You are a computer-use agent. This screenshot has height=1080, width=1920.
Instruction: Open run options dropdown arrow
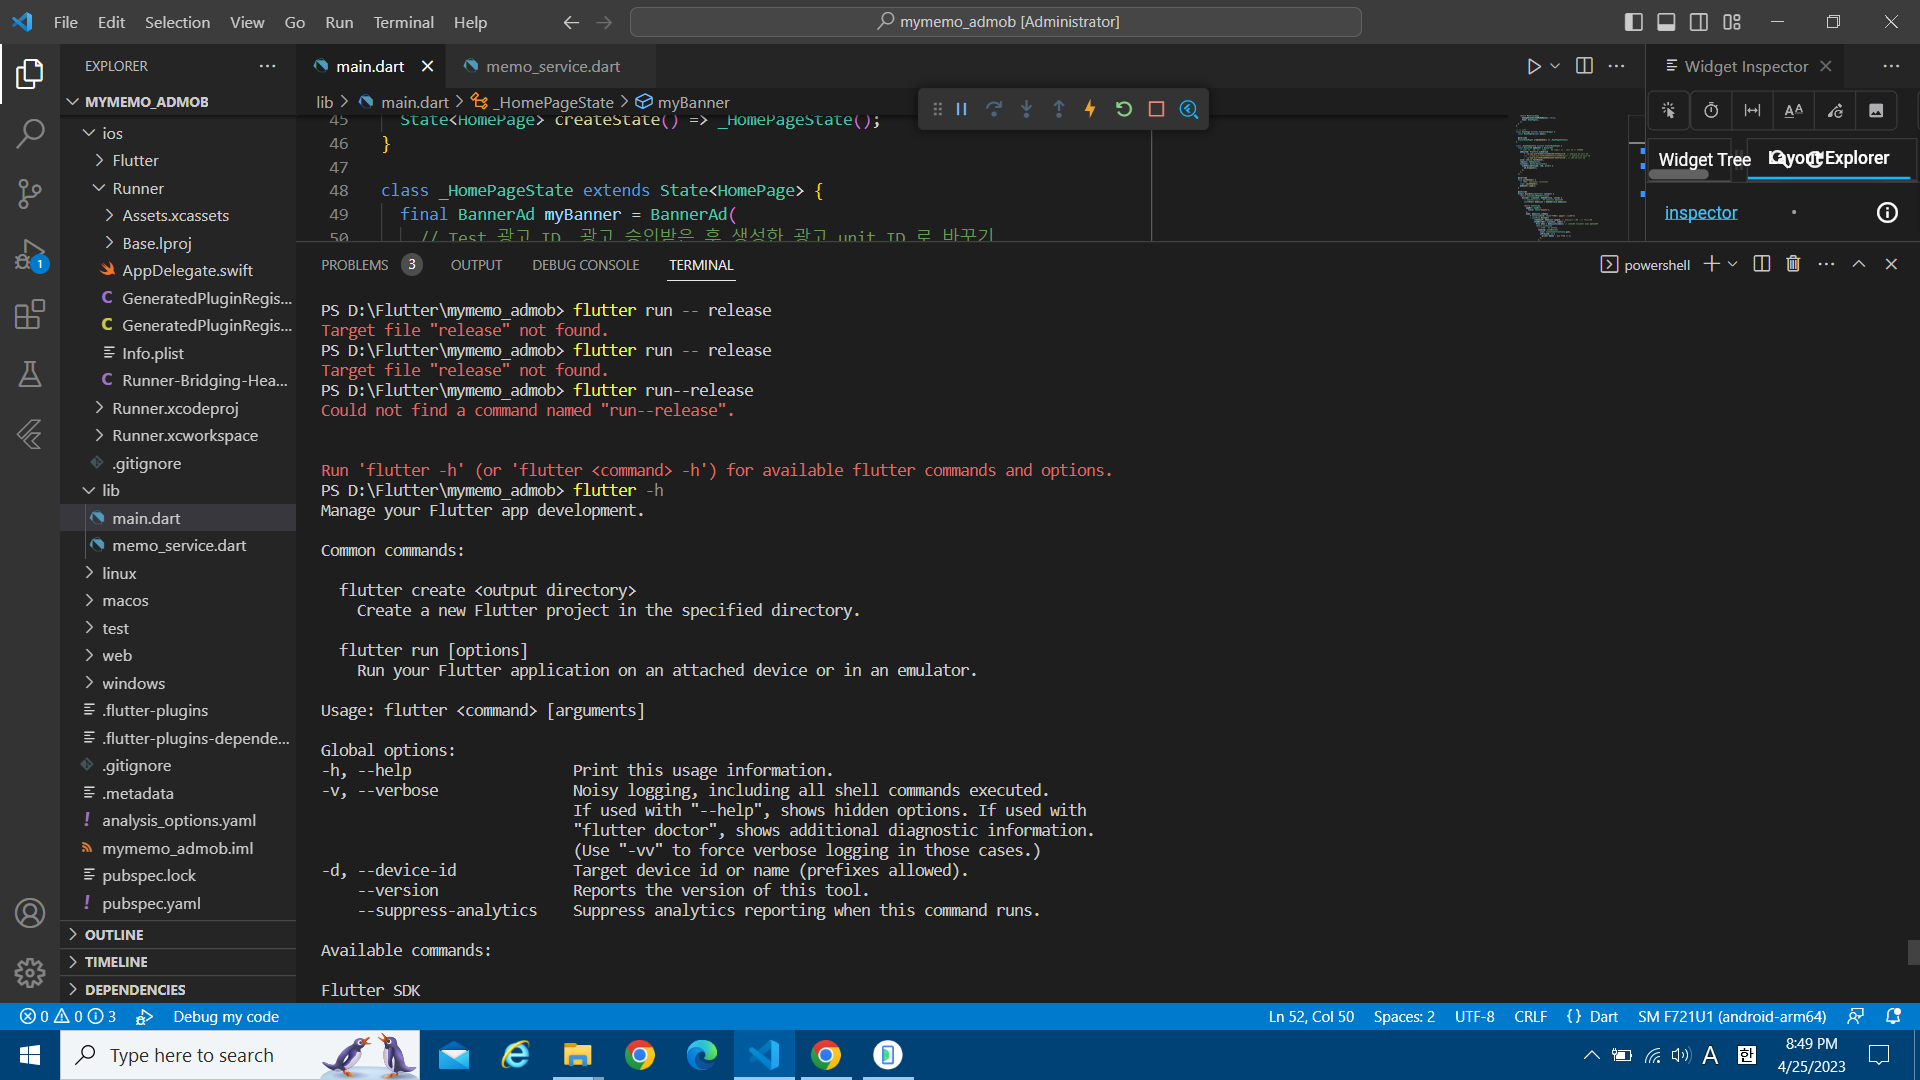pos(1555,66)
